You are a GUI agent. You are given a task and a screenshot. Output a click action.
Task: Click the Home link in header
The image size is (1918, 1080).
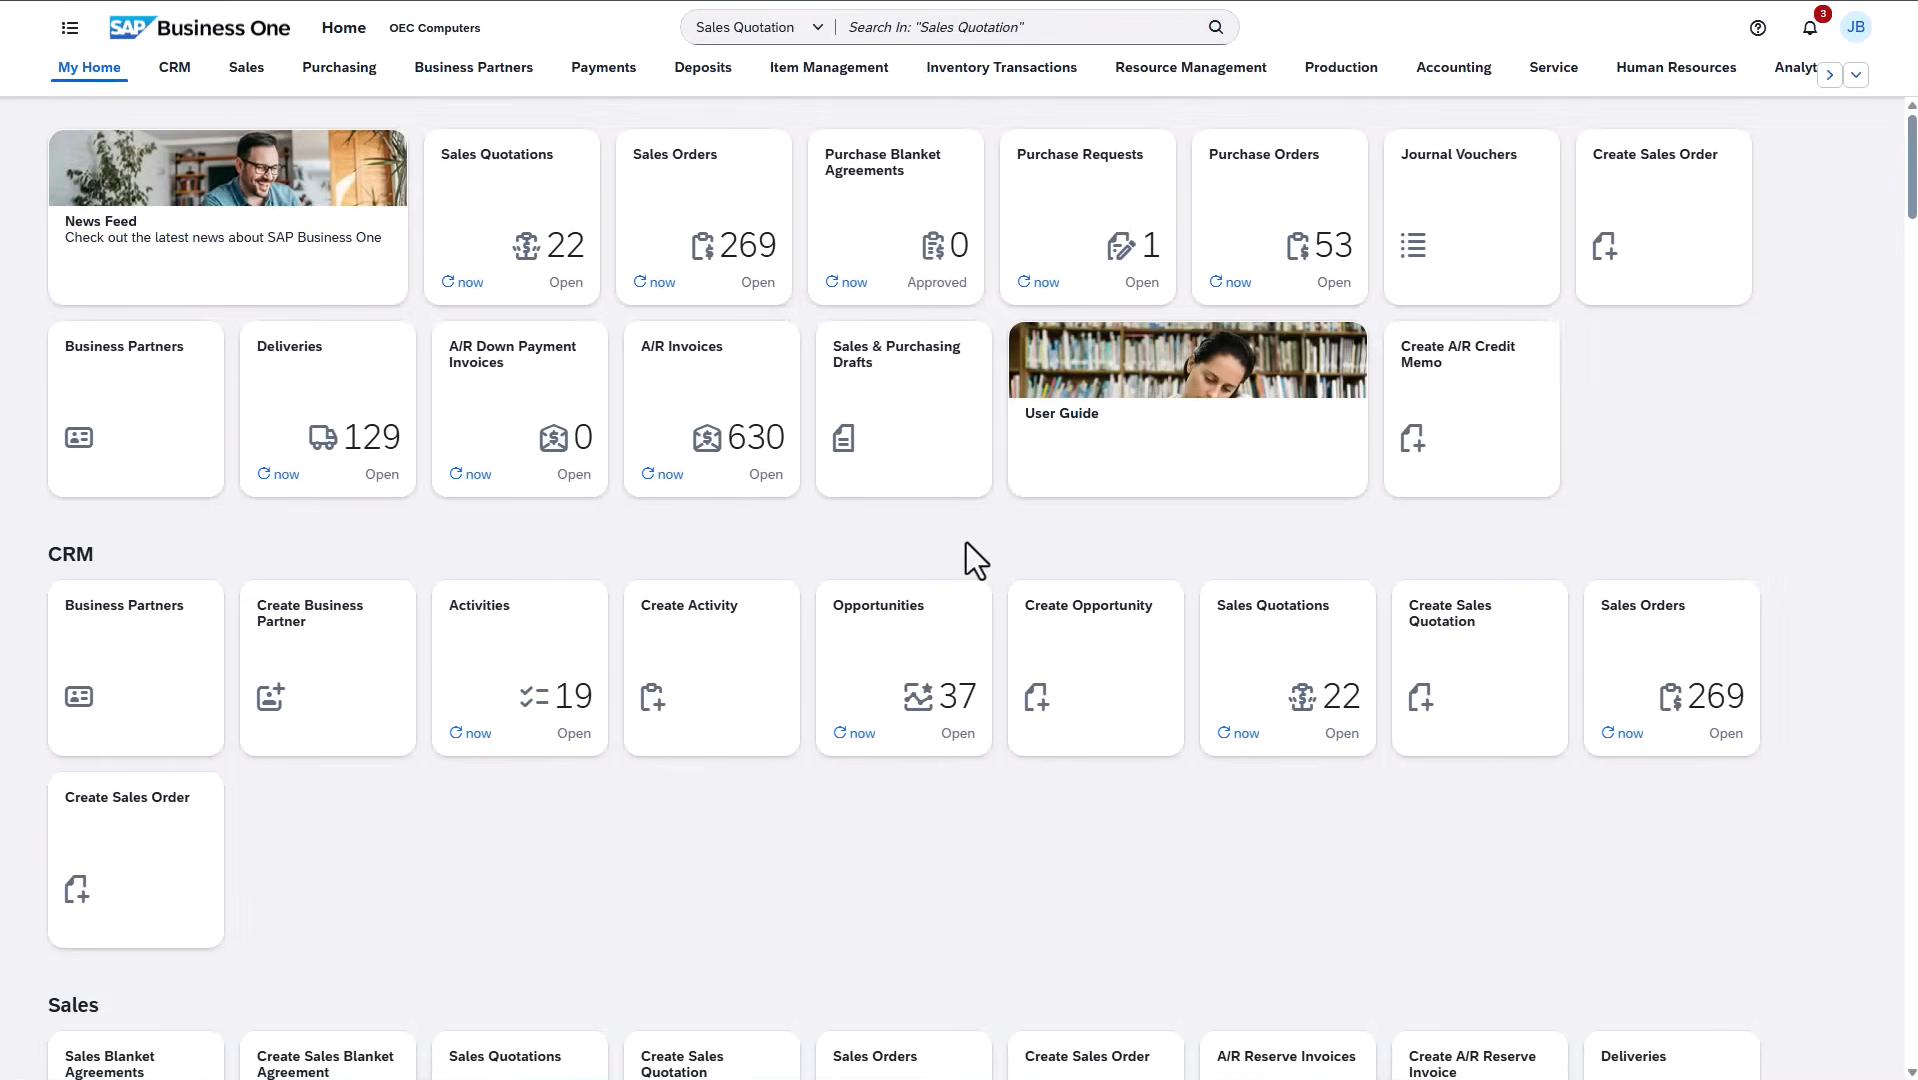[x=344, y=28]
